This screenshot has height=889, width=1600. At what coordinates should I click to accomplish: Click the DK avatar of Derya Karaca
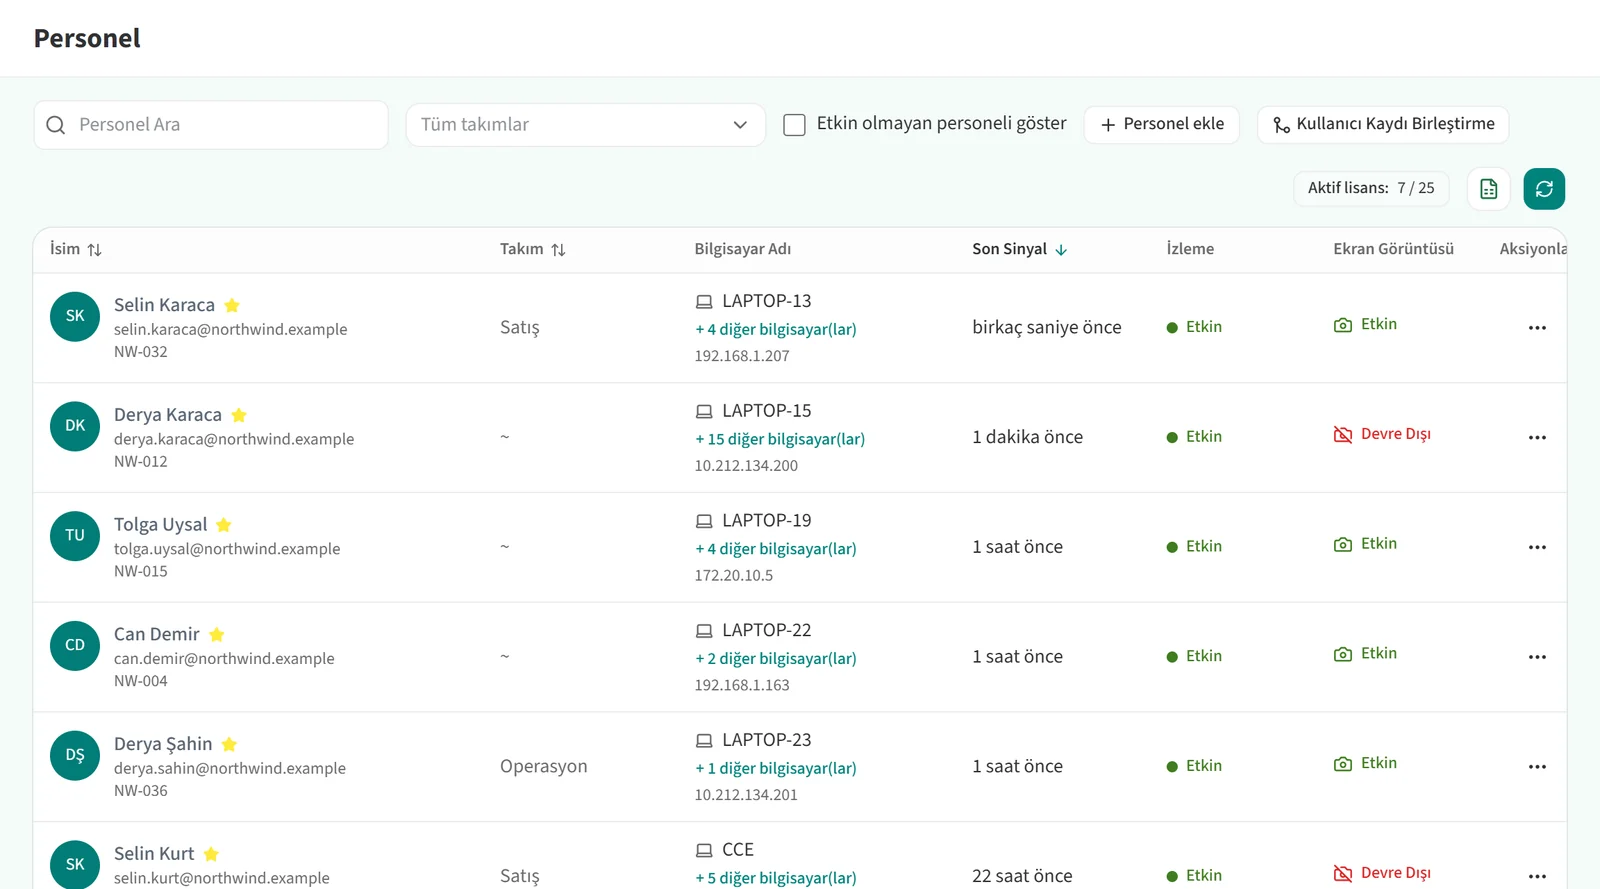coord(75,426)
